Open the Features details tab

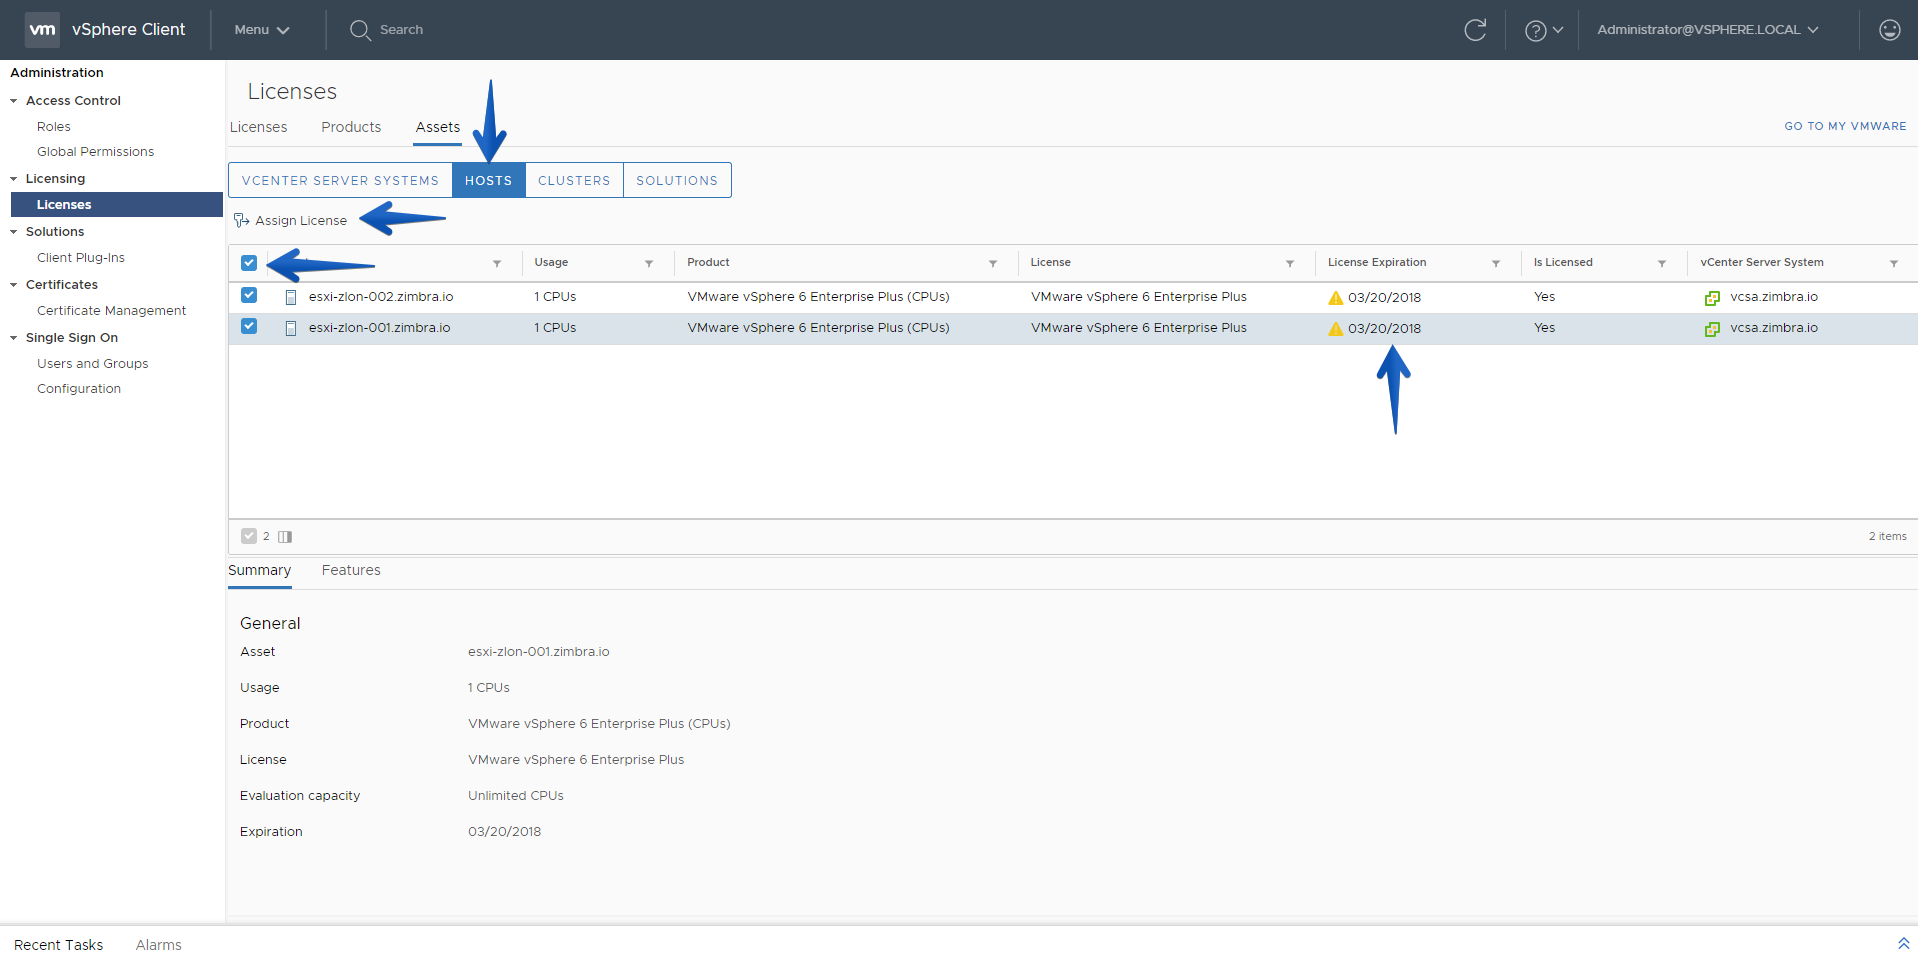tap(351, 570)
